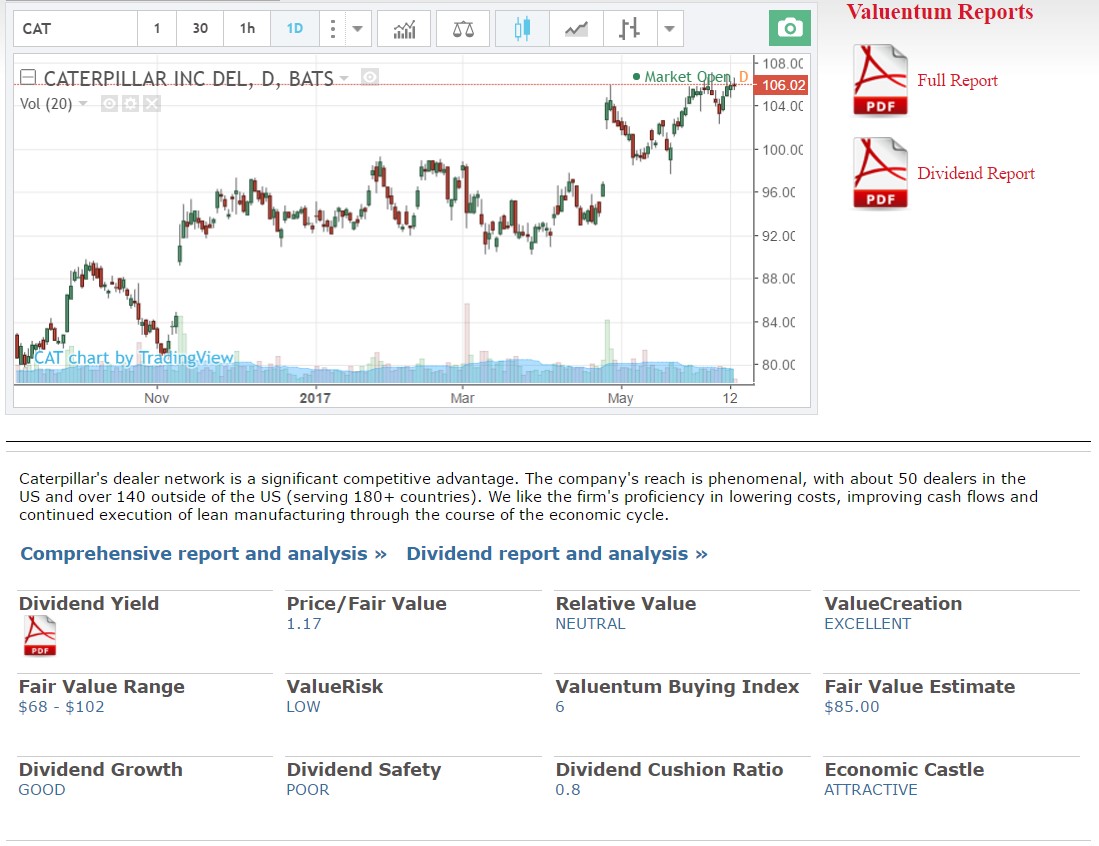Select the 30 minute interval
1099x846 pixels.
click(x=200, y=29)
